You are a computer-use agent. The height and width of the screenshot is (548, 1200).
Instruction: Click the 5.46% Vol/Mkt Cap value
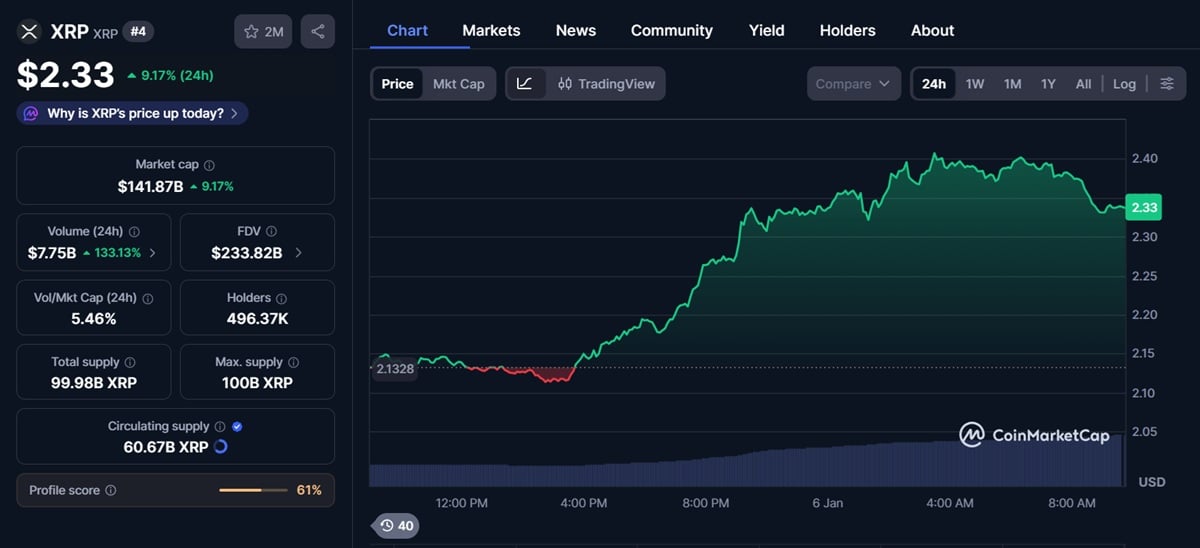click(x=93, y=319)
